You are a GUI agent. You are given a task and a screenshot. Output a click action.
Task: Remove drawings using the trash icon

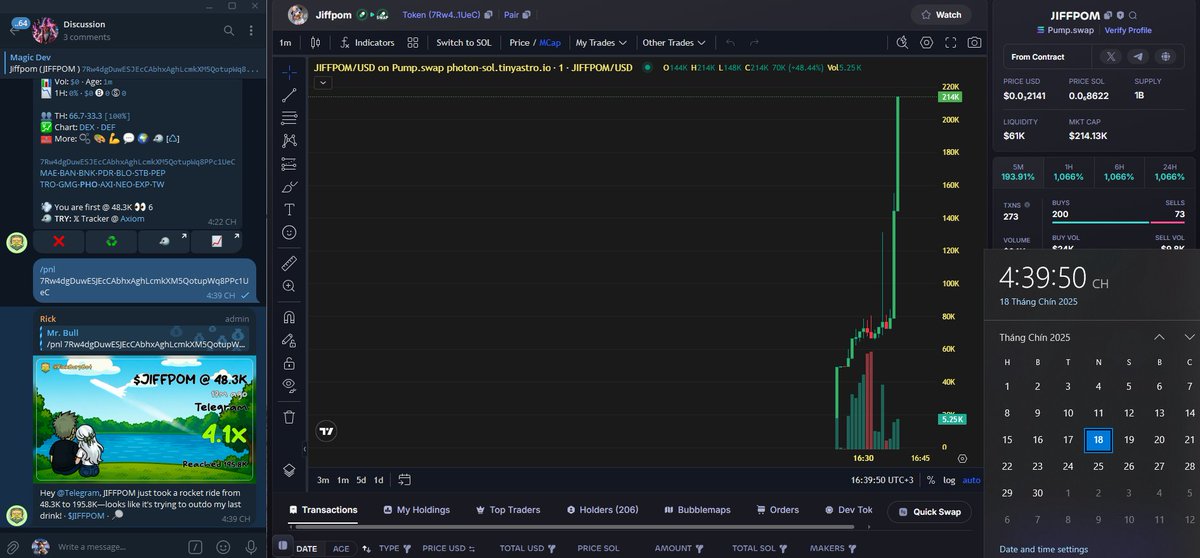(289, 416)
